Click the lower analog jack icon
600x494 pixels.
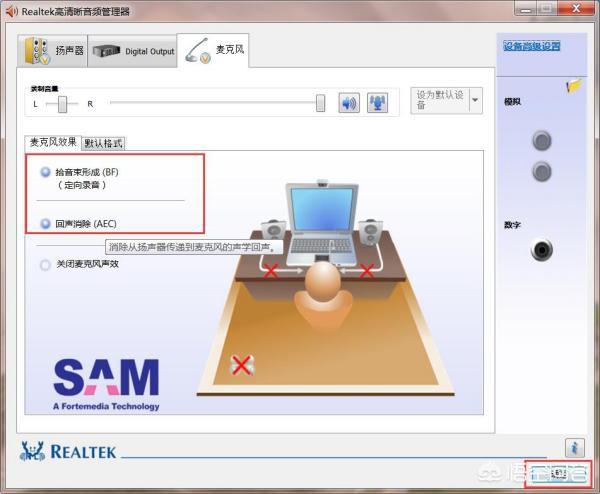coord(542,171)
